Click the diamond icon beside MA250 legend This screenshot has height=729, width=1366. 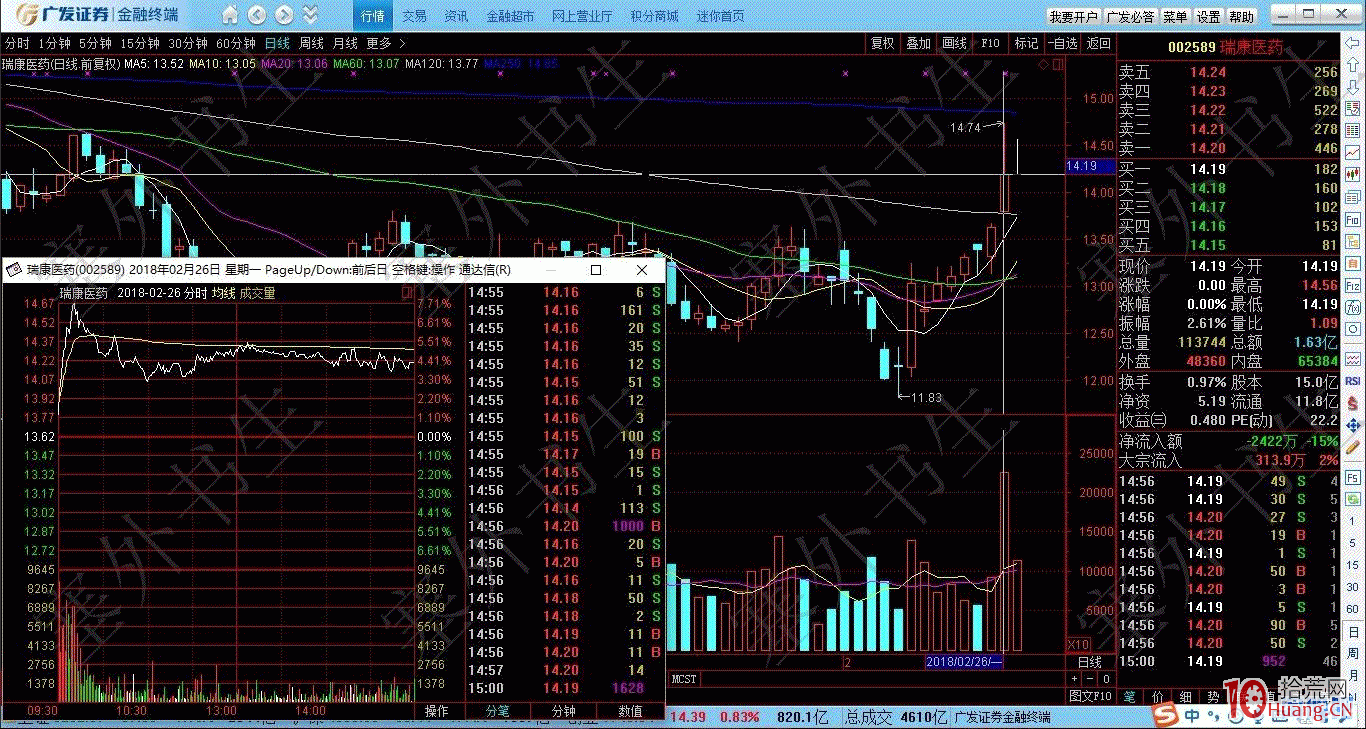[x=1043, y=64]
